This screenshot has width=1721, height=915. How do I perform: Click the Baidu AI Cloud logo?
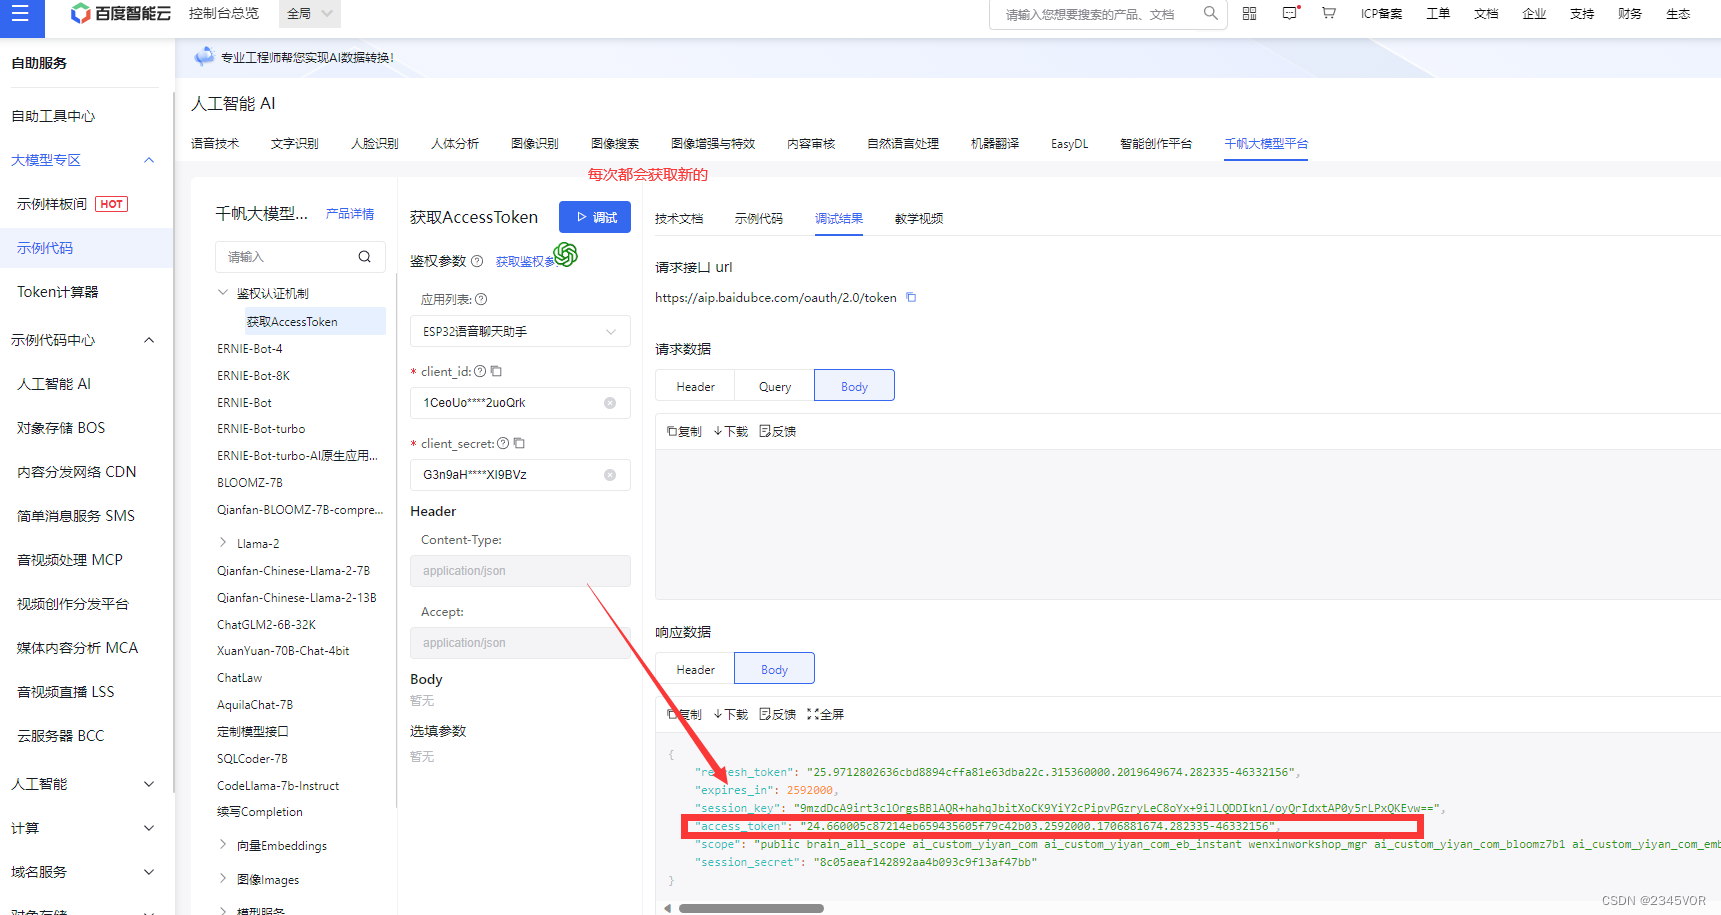(x=121, y=13)
